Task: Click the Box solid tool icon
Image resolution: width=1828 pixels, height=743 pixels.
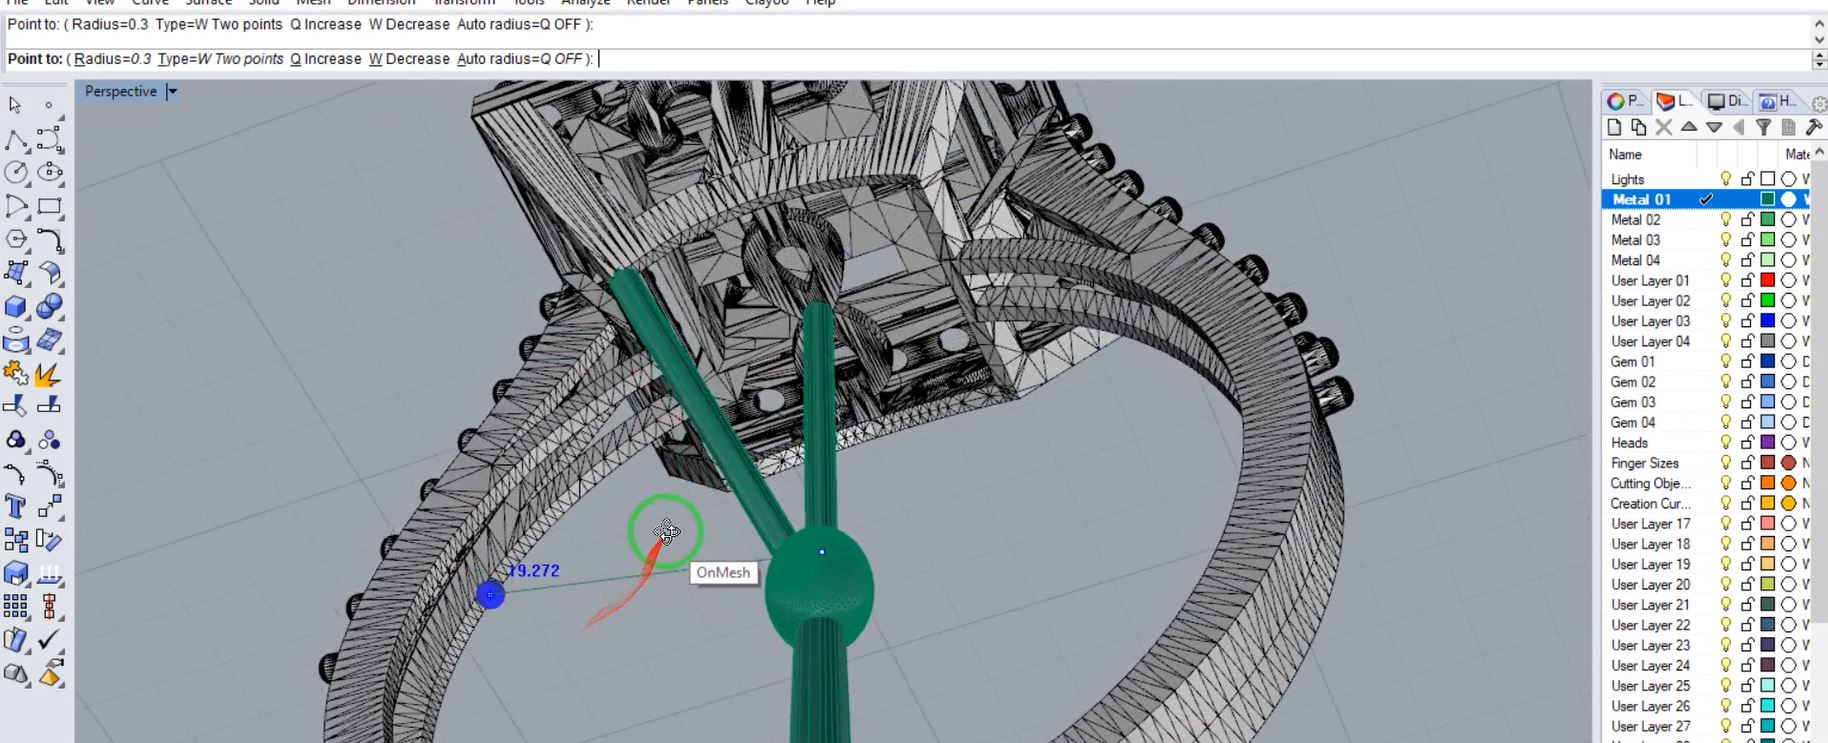Action: [x=15, y=307]
